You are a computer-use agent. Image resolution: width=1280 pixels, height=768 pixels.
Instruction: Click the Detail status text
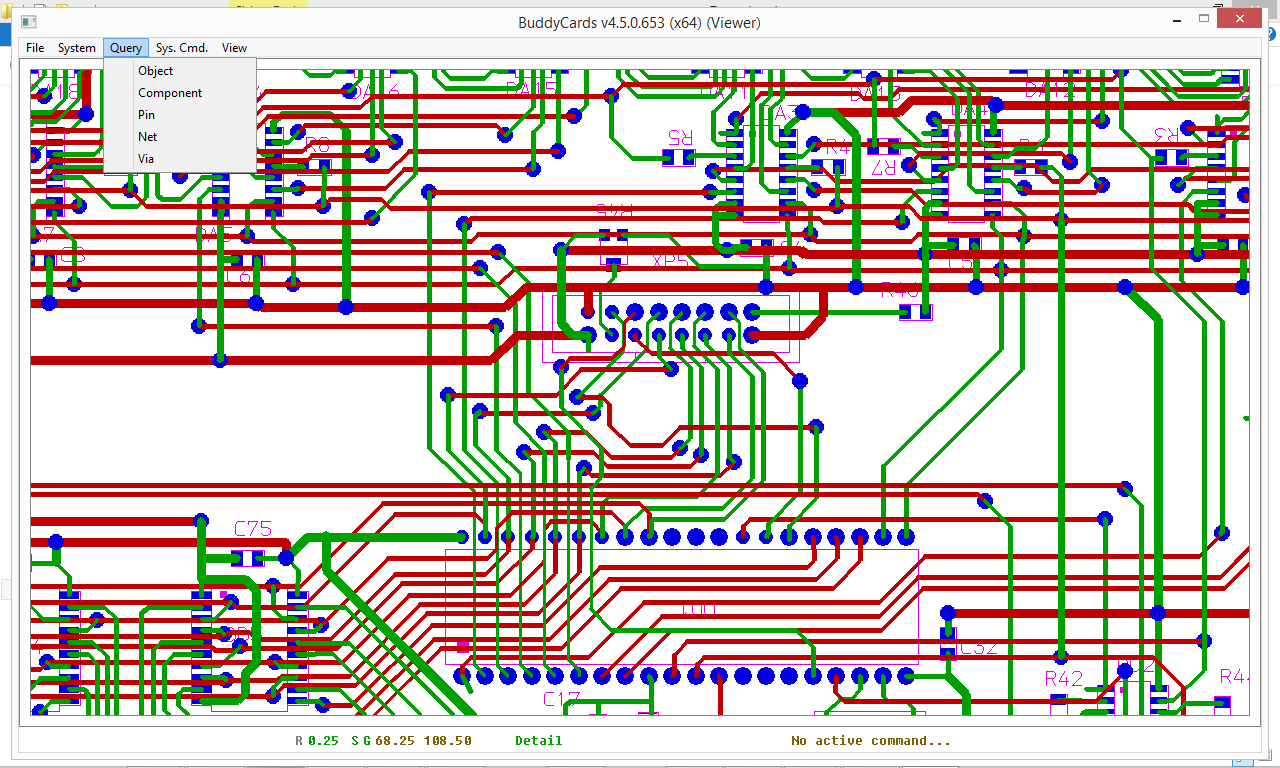pos(538,741)
